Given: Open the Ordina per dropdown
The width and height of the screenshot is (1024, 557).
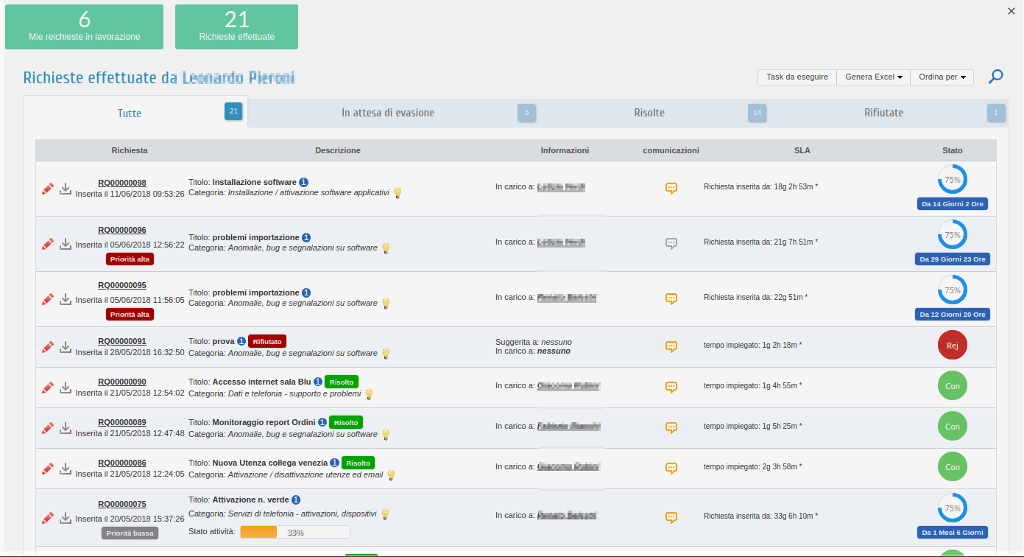Looking at the screenshot, I should [943, 77].
